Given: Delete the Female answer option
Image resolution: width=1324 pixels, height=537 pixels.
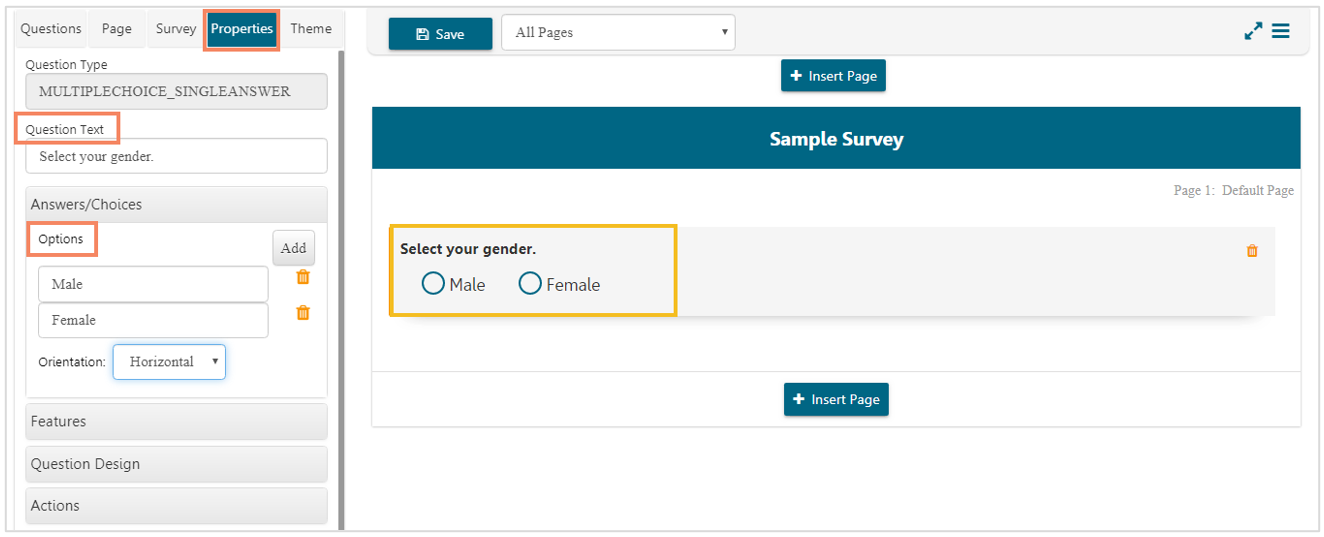Looking at the screenshot, I should coord(303,313).
